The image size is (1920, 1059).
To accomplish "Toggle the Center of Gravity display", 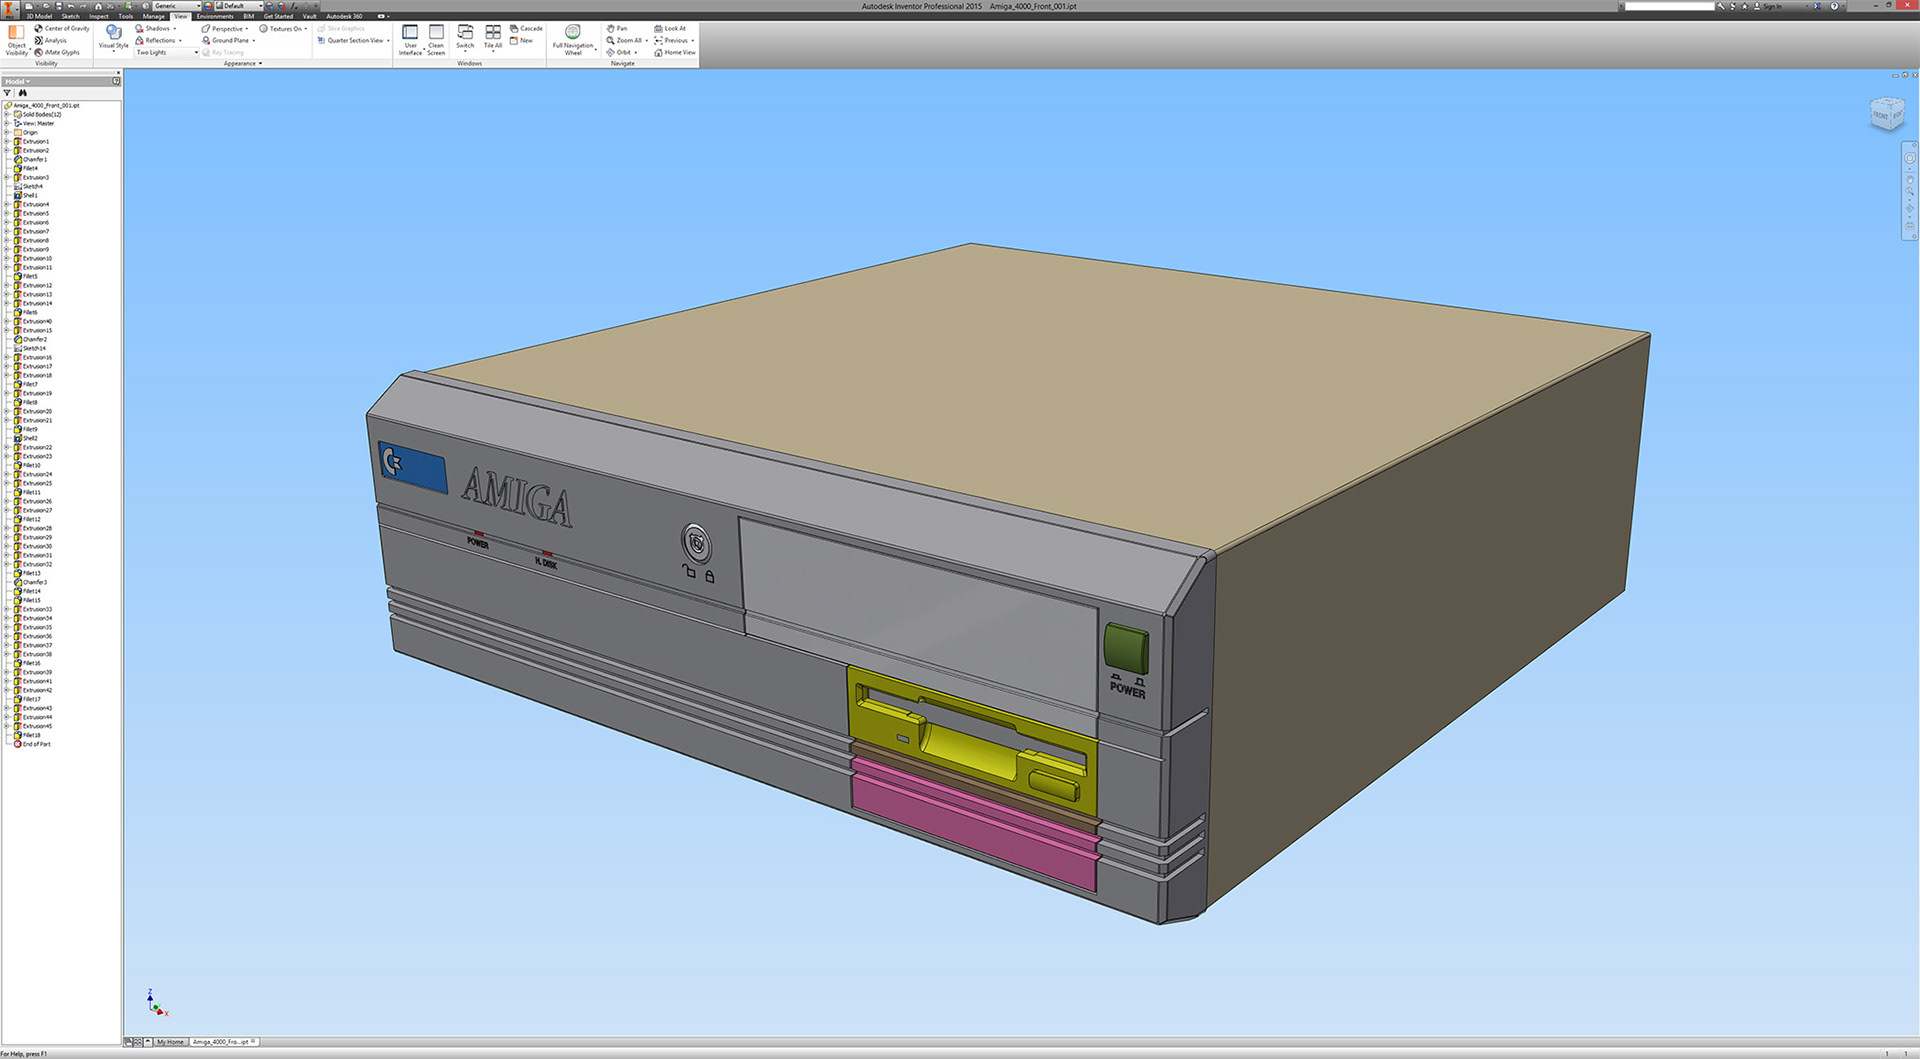I will click(61, 28).
